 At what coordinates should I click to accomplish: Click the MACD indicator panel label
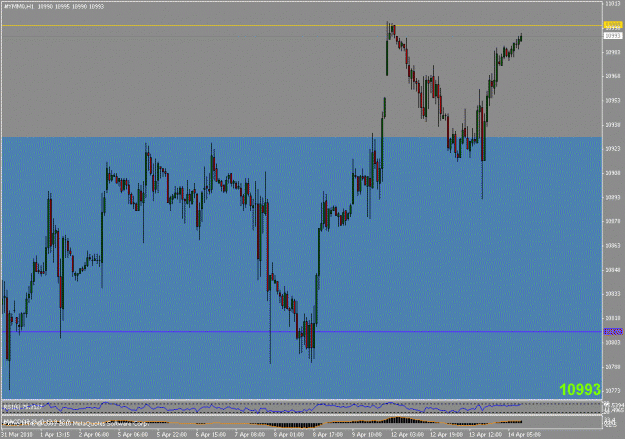(x=37, y=421)
